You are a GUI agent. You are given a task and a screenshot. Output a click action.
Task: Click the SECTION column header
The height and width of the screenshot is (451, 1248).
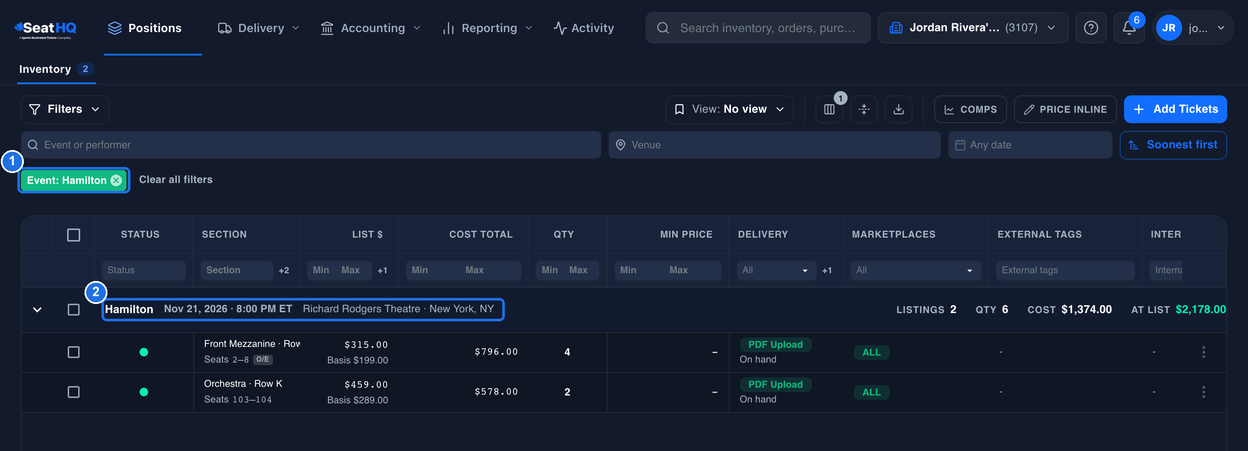[224, 234]
